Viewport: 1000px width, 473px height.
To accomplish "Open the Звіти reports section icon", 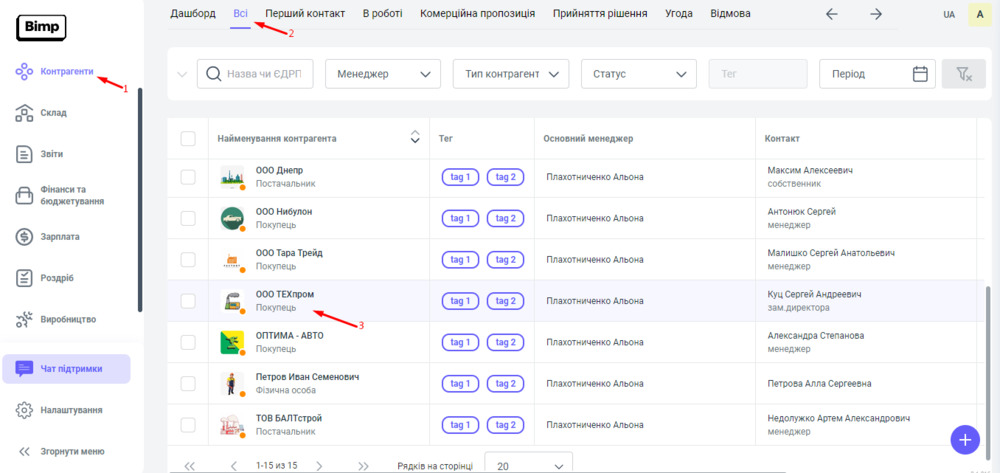I will [x=26, y=154].
